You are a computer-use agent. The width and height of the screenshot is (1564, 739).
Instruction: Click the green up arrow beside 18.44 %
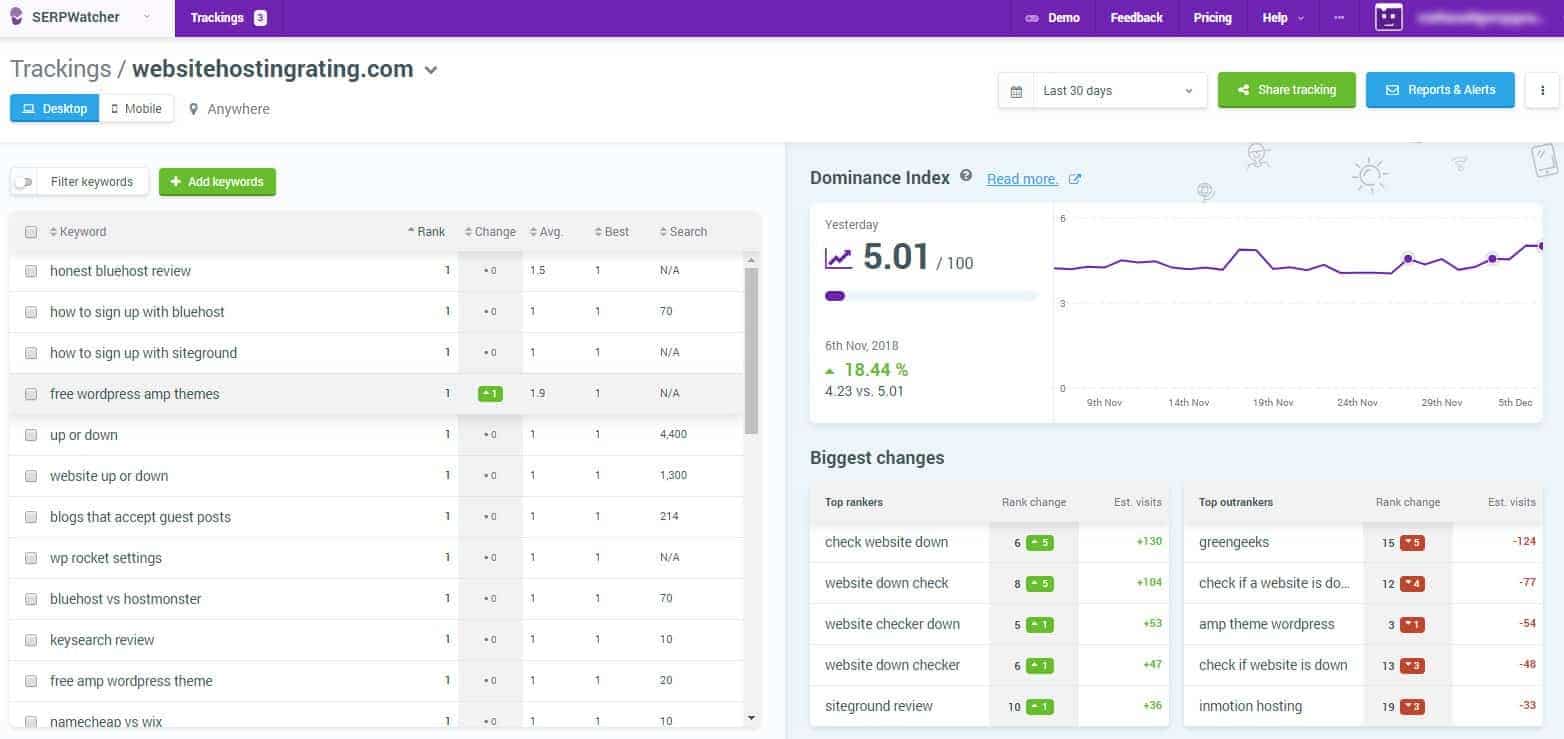coord(830,371)
